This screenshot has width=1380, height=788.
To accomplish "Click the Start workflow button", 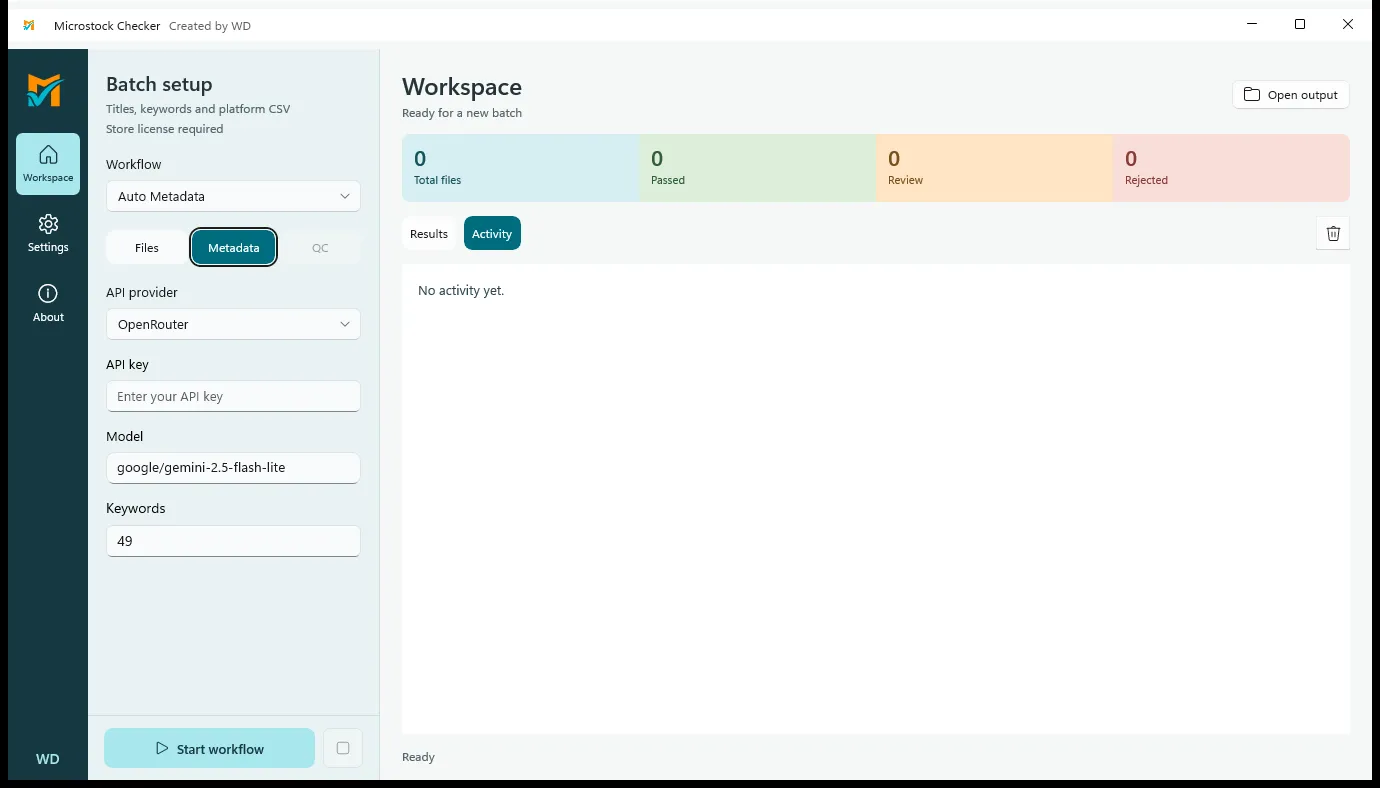I will [210, 748].
